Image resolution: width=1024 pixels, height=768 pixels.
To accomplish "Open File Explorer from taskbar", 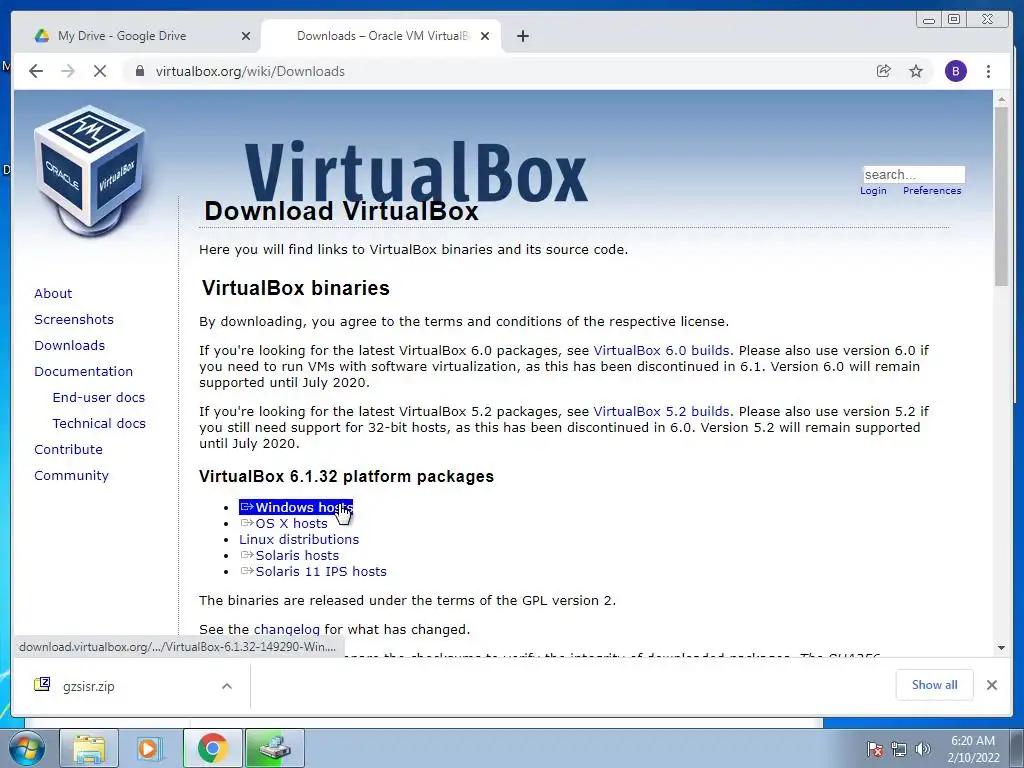I will click(89, 748).
